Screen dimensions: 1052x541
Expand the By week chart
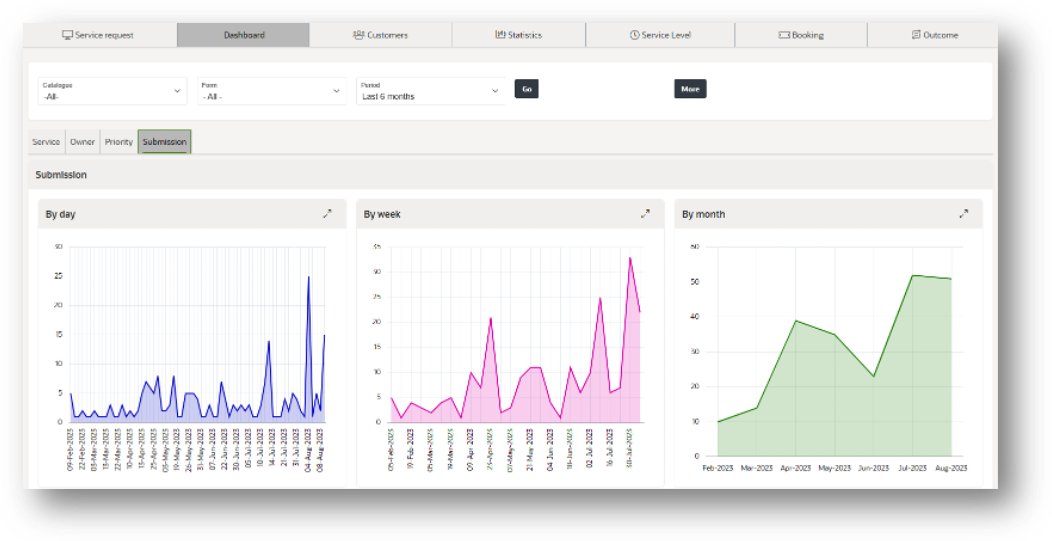tap(645, 214)
